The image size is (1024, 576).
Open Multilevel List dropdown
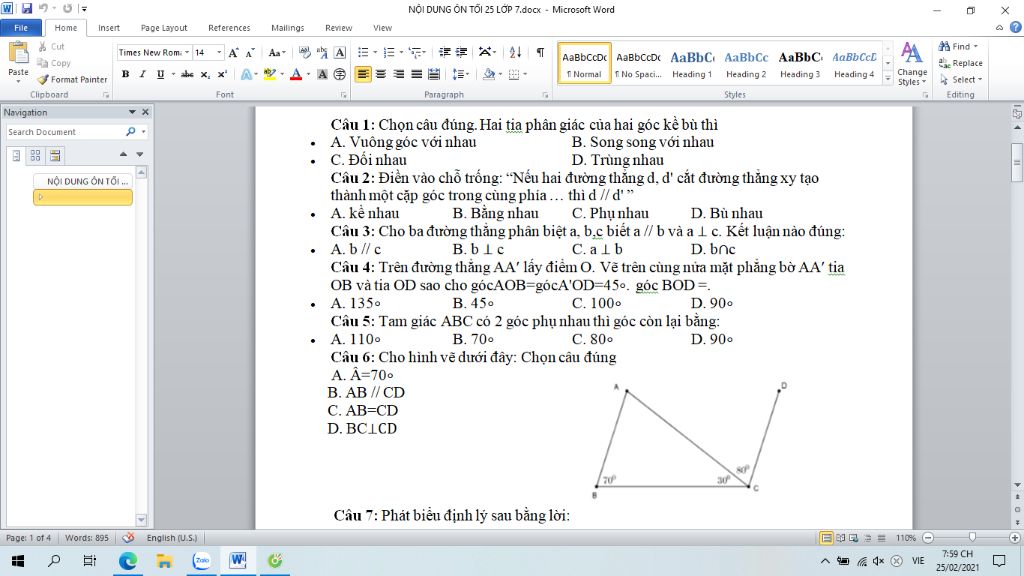click(x=417, y=52)
